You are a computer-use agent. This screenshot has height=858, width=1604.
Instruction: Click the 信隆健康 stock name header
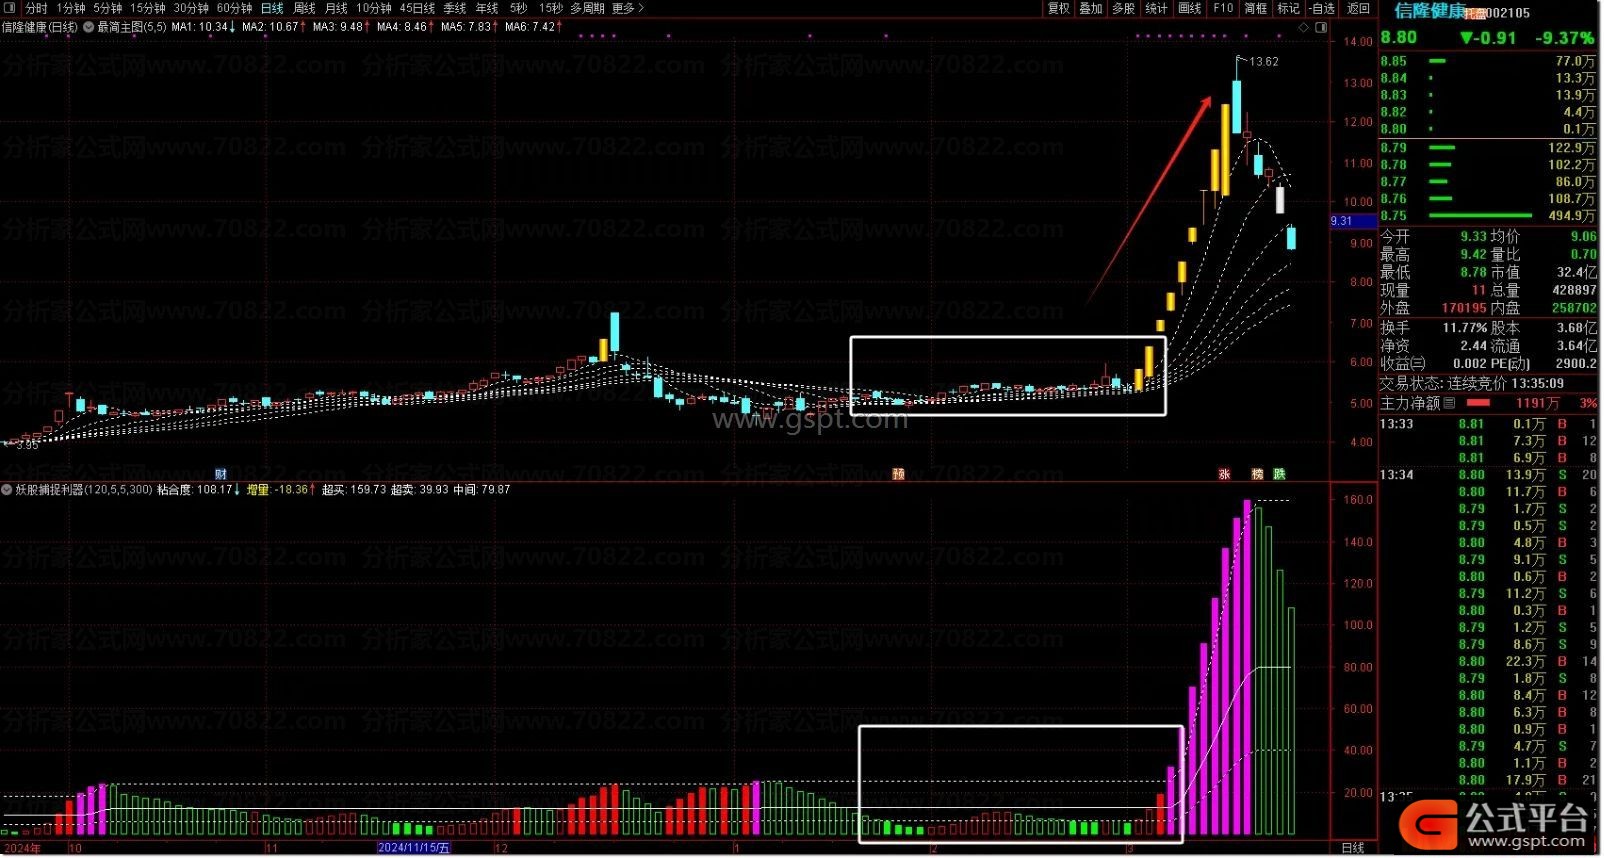coord(1430,11)
